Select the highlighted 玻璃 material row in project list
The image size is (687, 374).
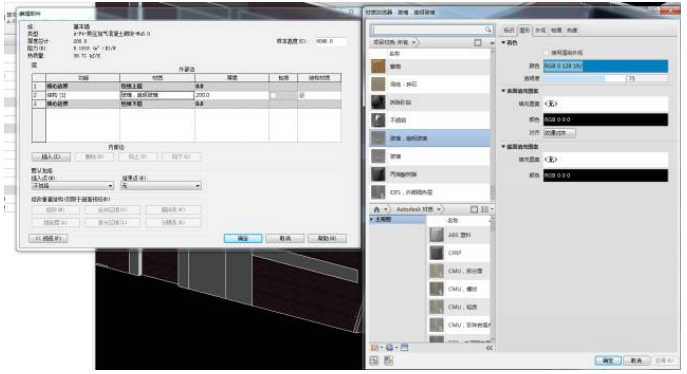pos(430,138)
